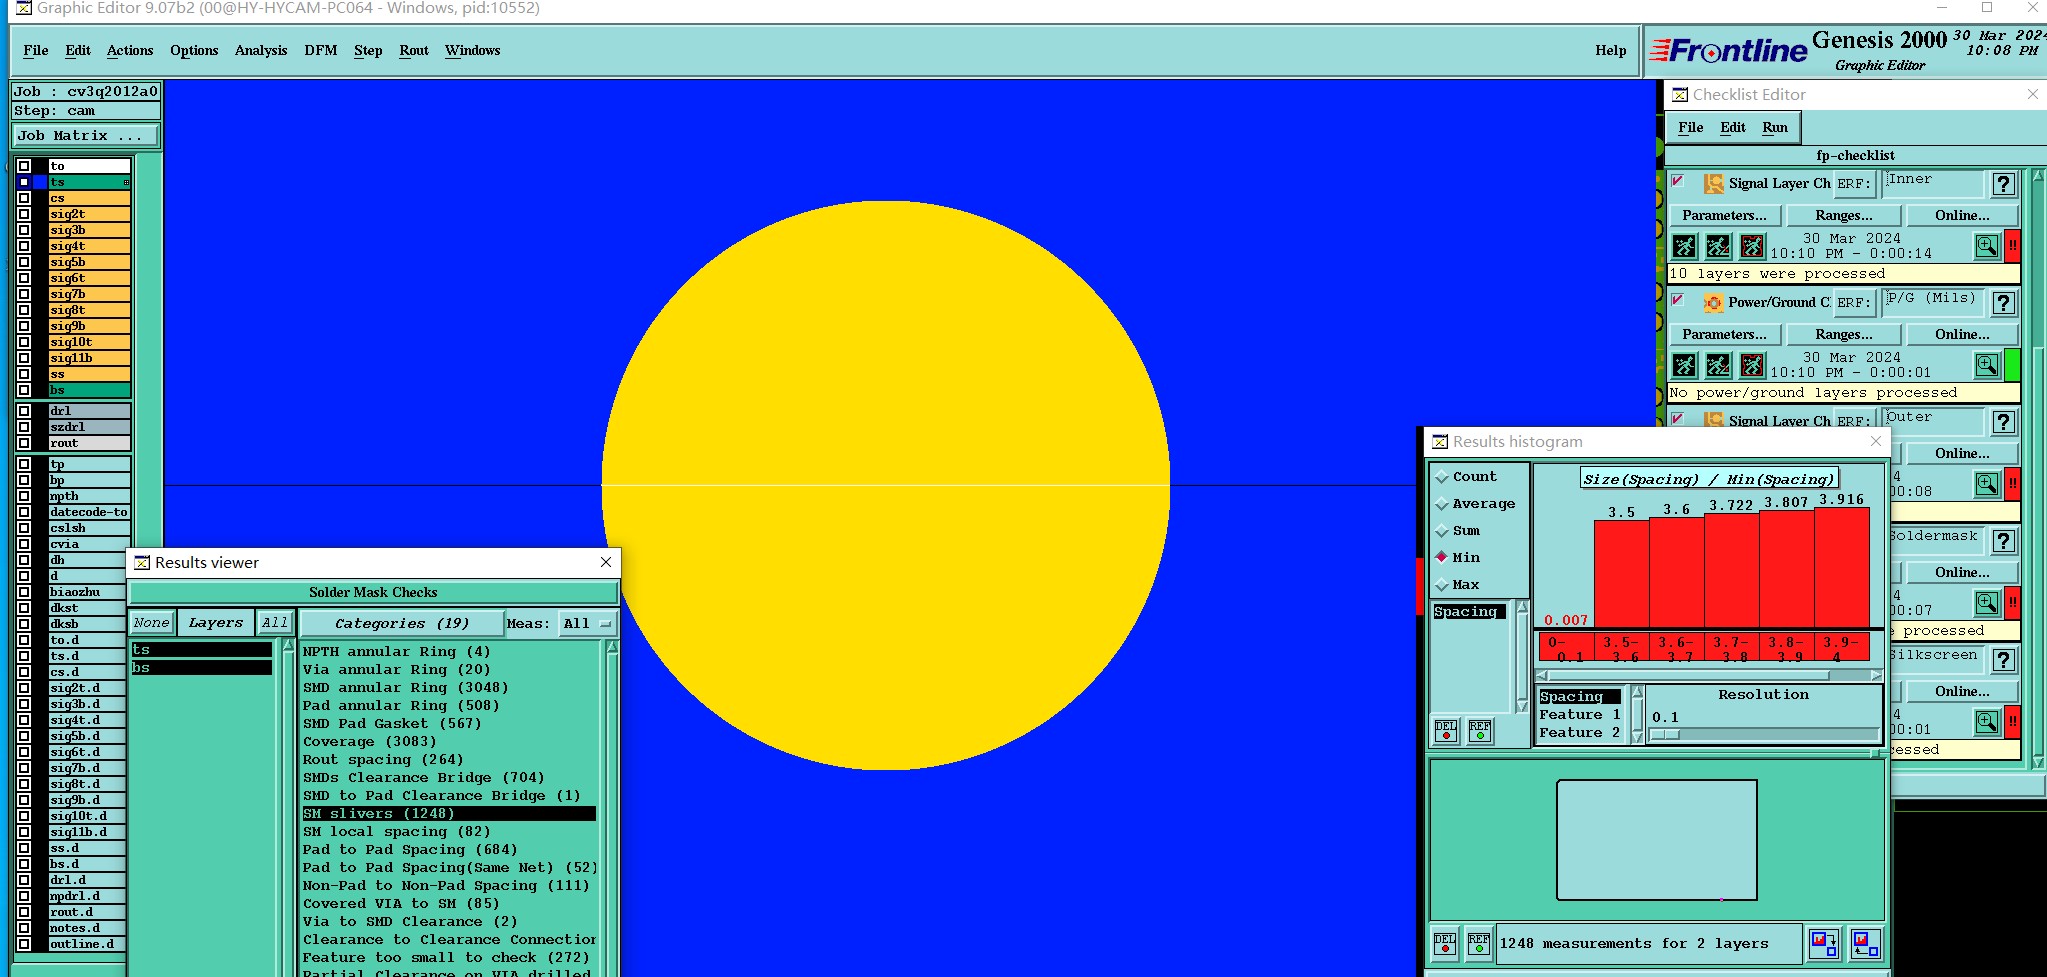This screenshot has width=2047, height=977.
Task: Open results magnifier for Soldermask check
Action: click(x=1987, y=603)
